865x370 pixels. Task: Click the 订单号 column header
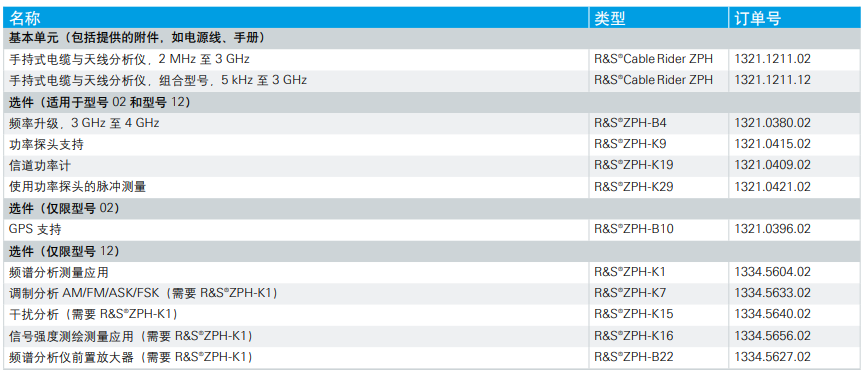[x=758, y=19]
